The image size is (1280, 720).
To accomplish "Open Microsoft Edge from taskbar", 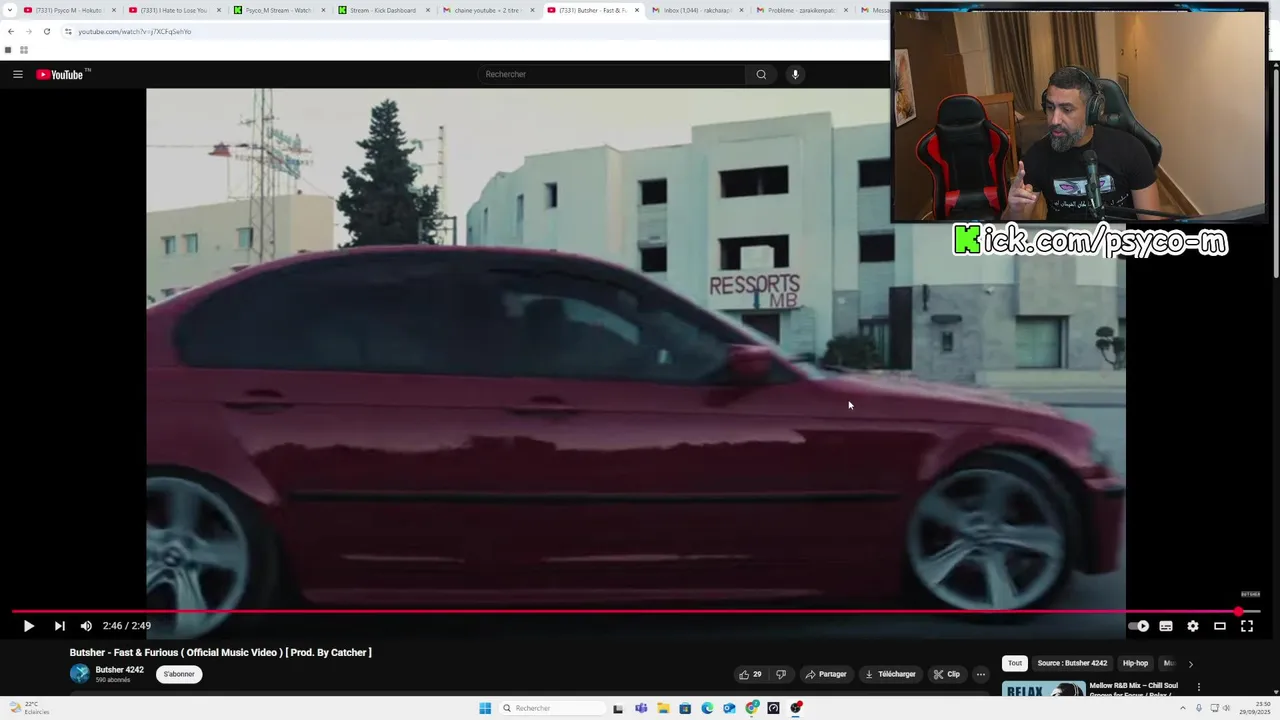I will [x=707, y=708].
